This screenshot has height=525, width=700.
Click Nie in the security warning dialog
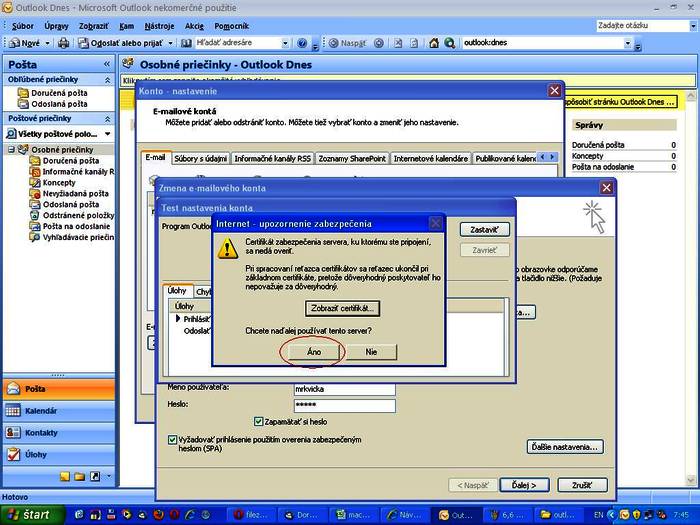pos(371,352)
